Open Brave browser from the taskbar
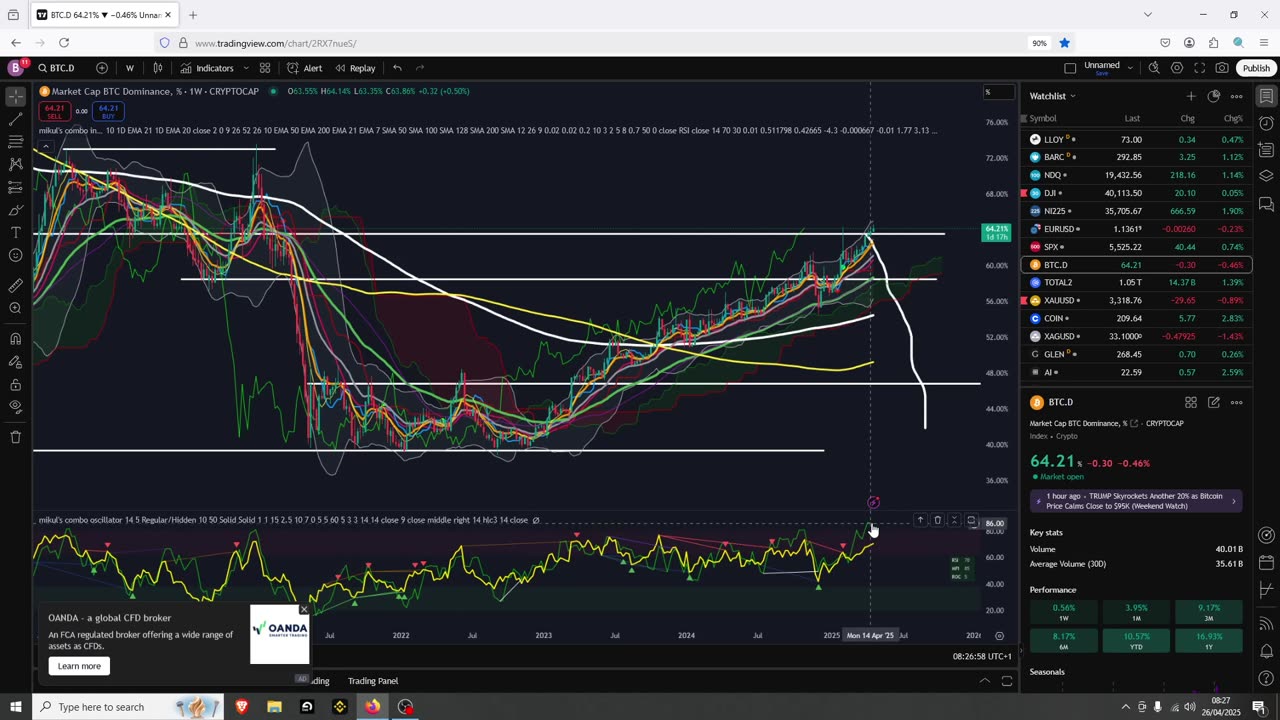The height and width of the screenshot is (720, 1280). click(x=241, y=707)
